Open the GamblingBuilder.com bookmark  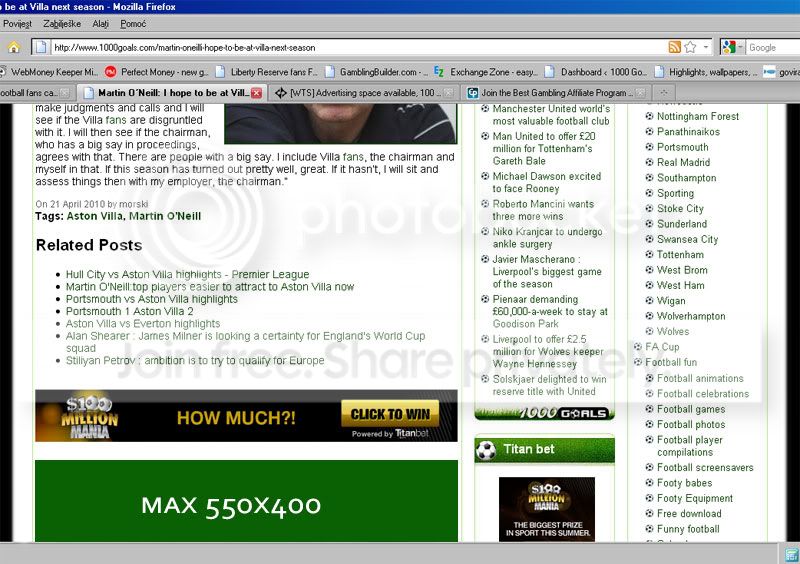[377, 72]
